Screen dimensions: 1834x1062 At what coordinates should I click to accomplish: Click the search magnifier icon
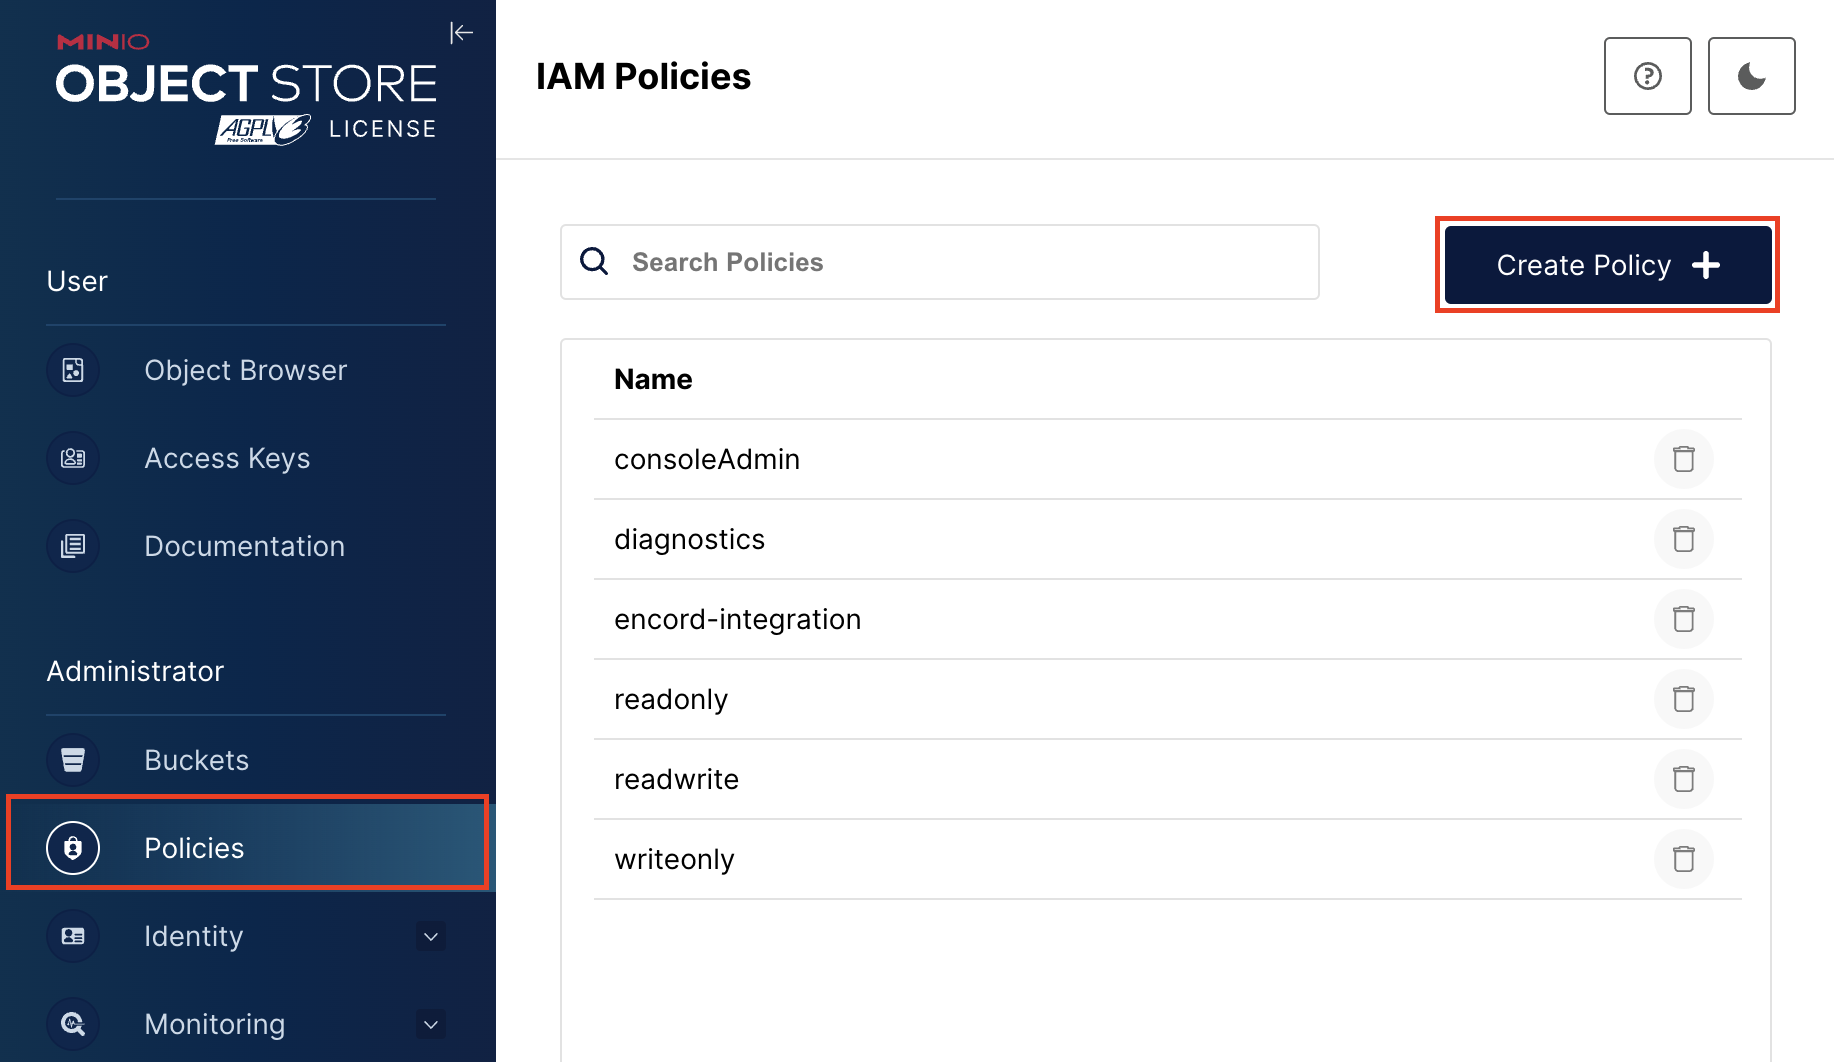[x=594, y=261]
